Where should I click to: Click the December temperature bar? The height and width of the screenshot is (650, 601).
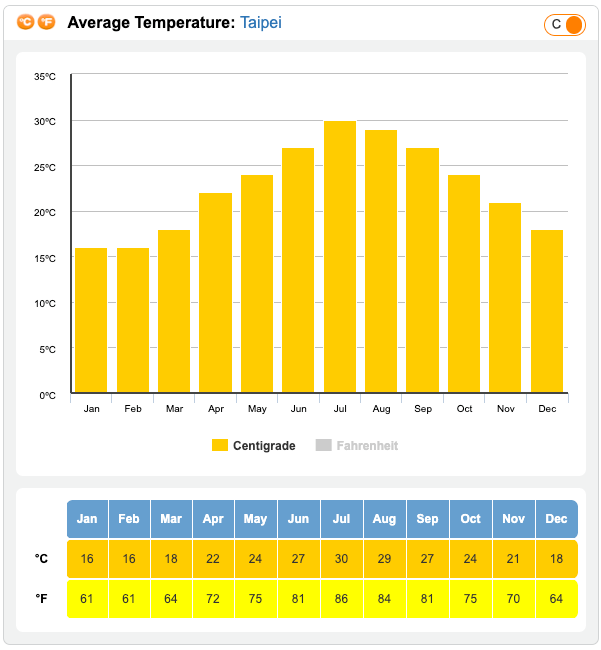pos(547,311)
